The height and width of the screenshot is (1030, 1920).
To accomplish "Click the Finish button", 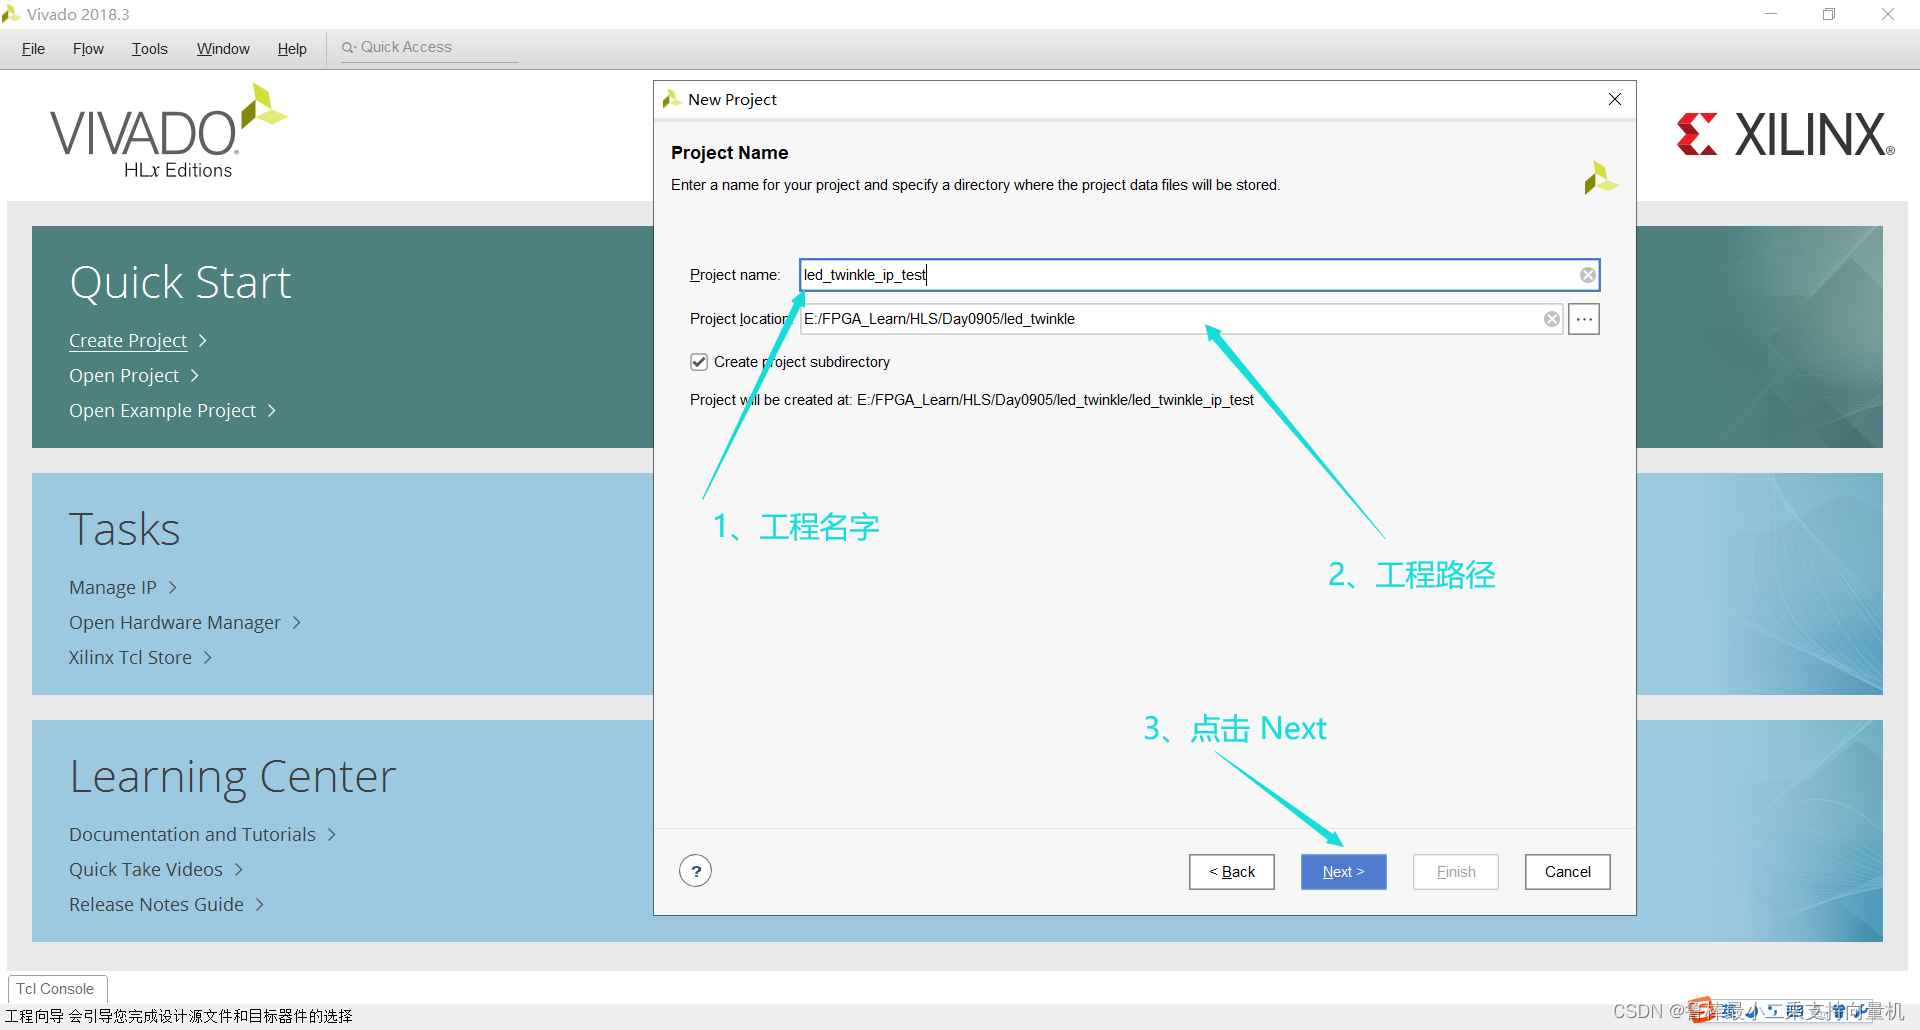I will point(1455,872).
